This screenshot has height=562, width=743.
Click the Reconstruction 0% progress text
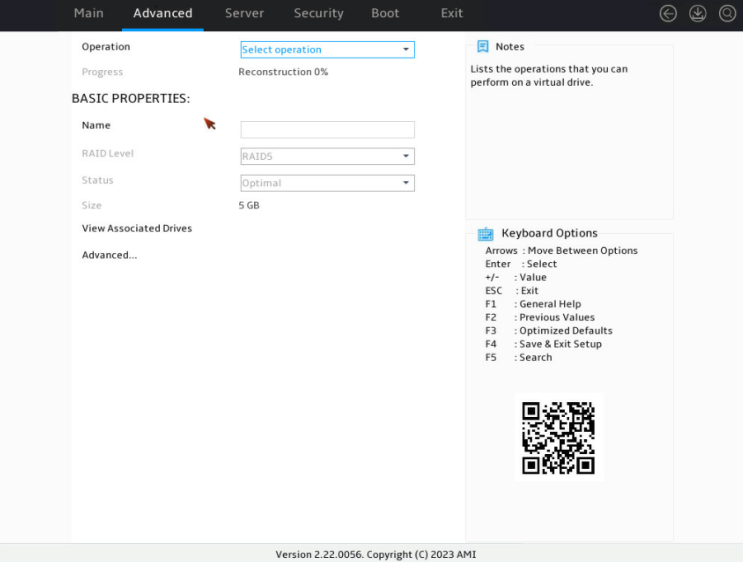[283, 72]
